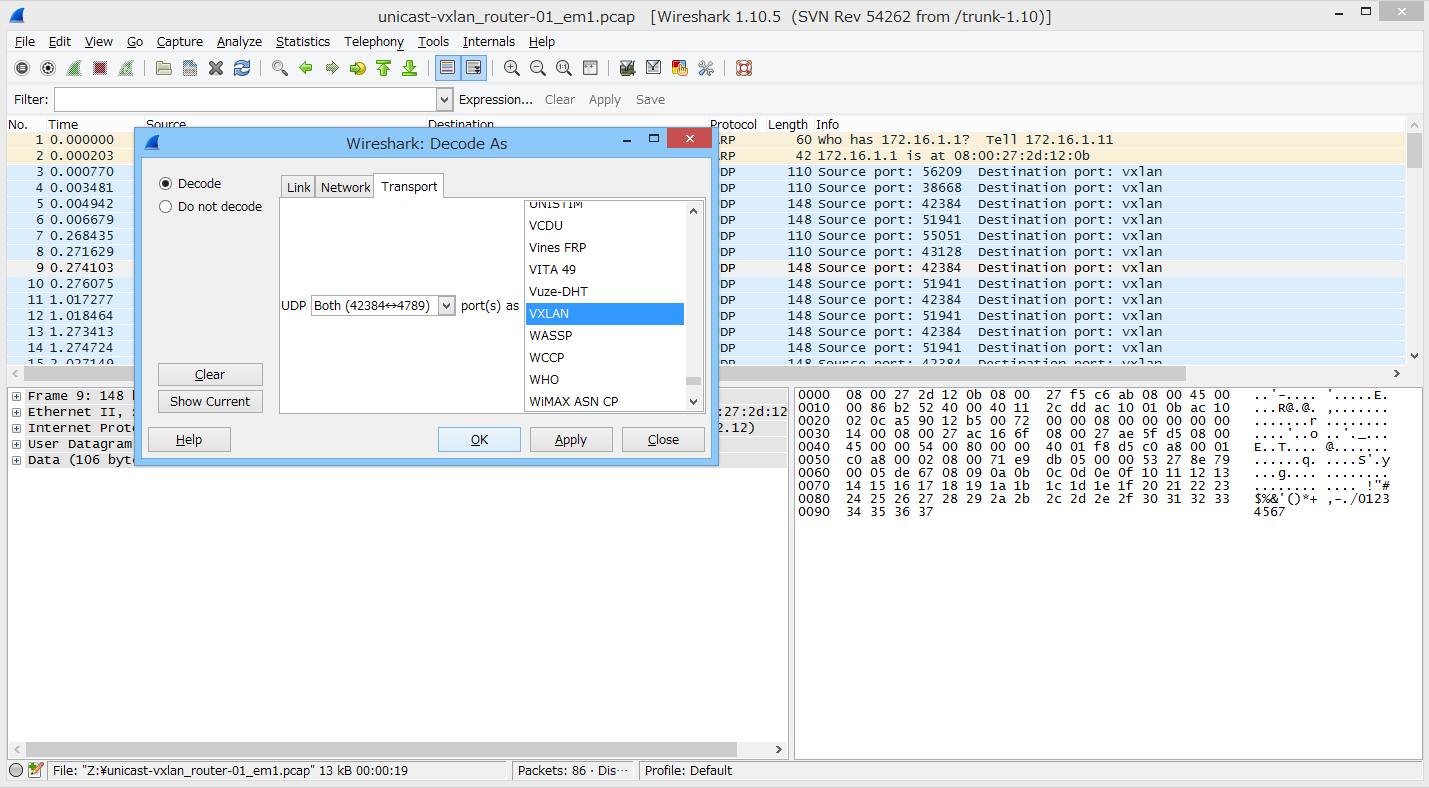Viewport: 1429px width, 788px height.
Task: Click the dialog Clear button
Action: tap(210, 375)
